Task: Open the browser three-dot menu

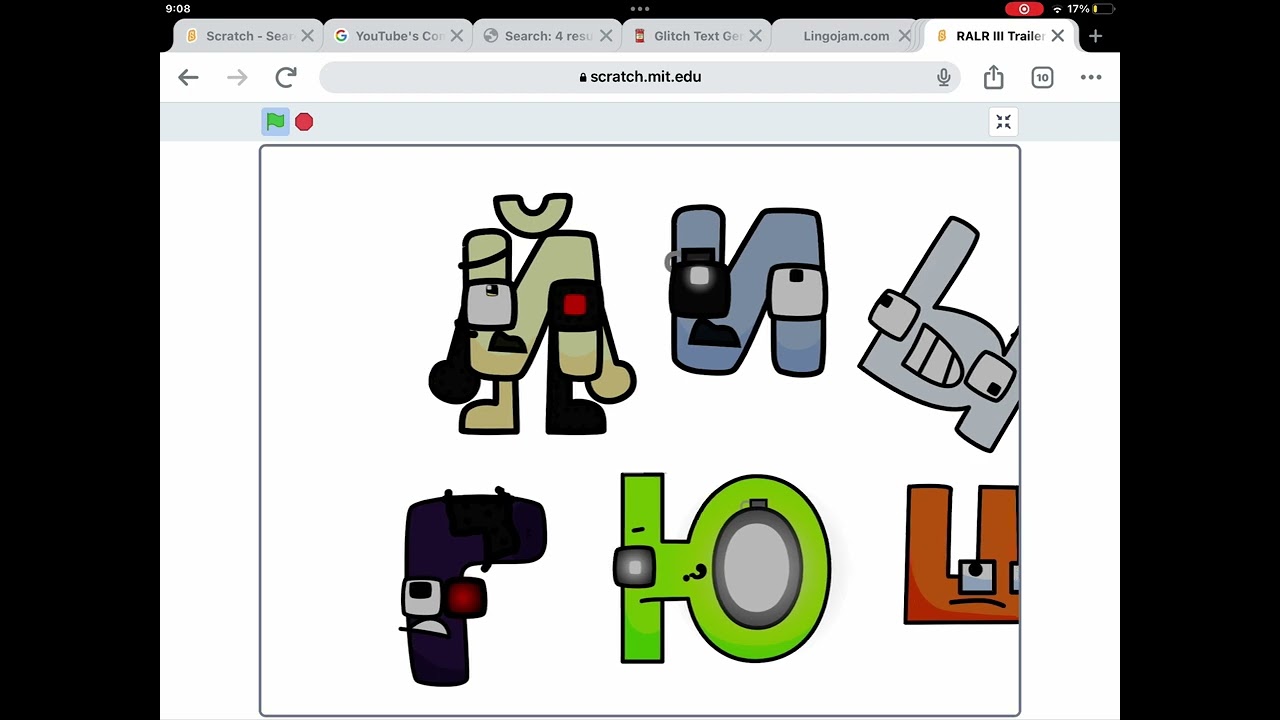Action: (1091, 77)
